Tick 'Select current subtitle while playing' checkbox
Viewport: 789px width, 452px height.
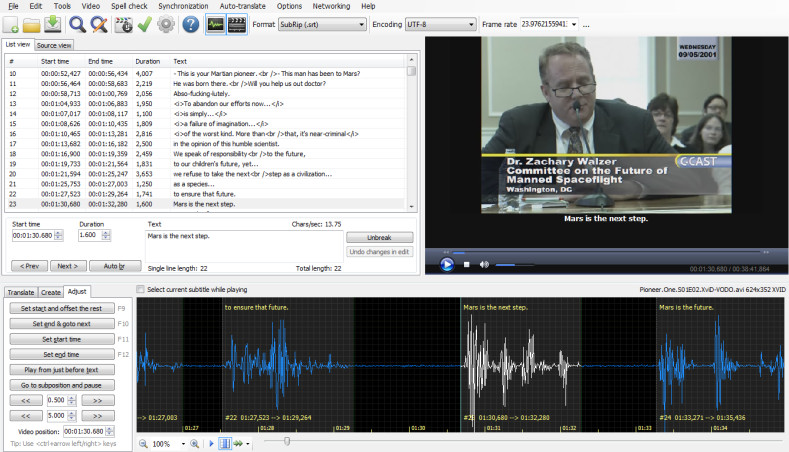pyautogui.click(x=140, y=289)
